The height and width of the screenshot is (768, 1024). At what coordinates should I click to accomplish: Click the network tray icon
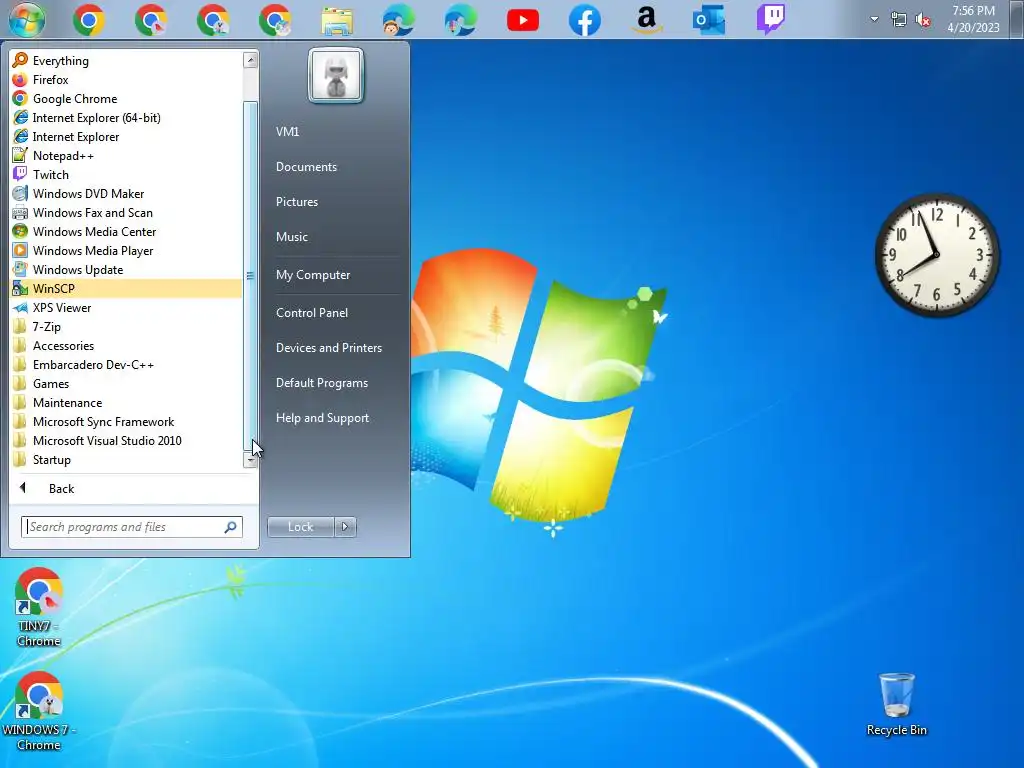899,20
